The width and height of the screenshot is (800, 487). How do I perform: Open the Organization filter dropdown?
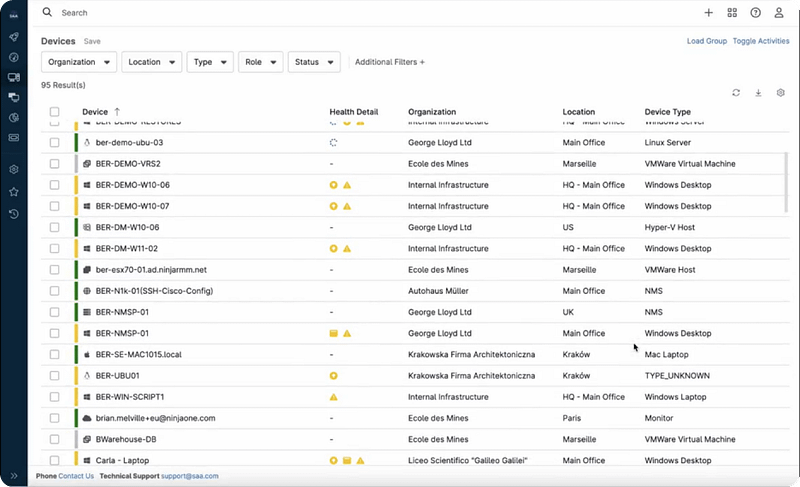coord(79,62)
